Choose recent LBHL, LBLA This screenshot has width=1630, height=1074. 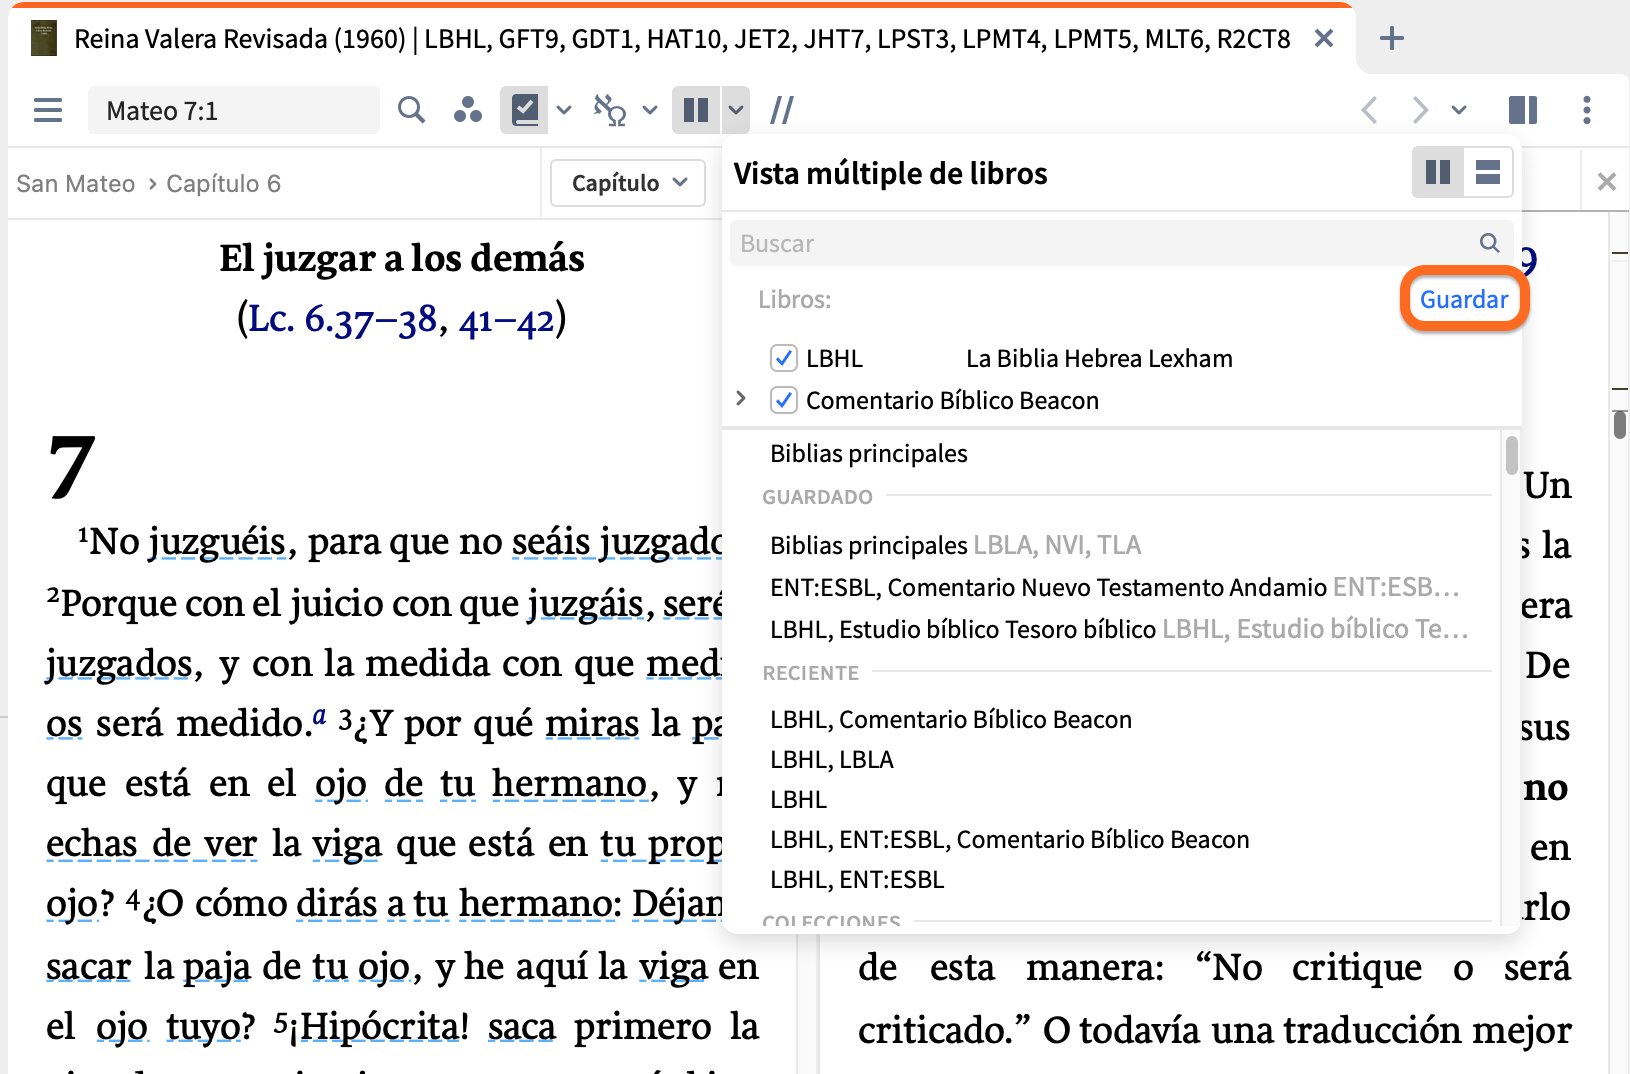832,759
